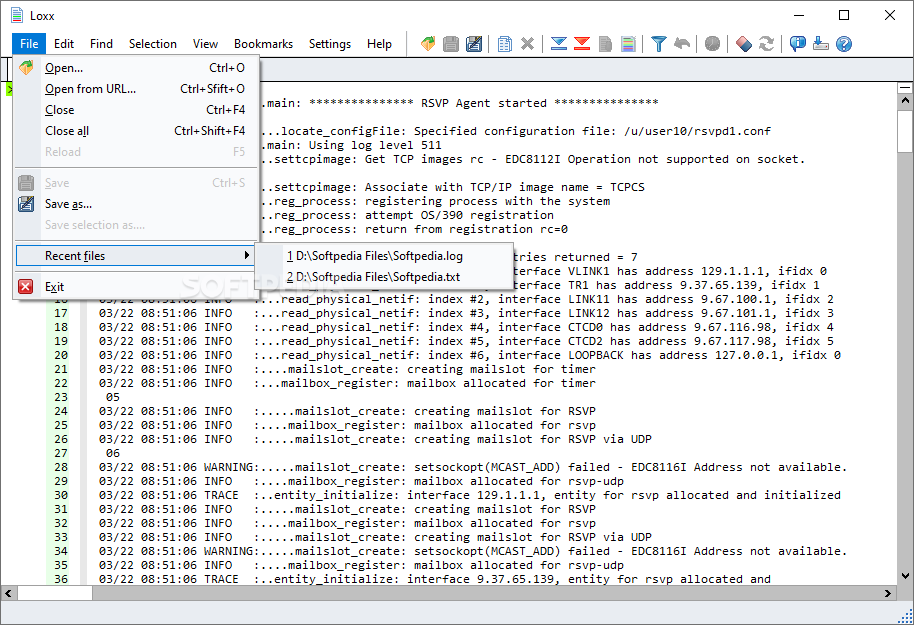Click the vertical scrollbar thumb
The image size is (914, 625).
(905, 130)
